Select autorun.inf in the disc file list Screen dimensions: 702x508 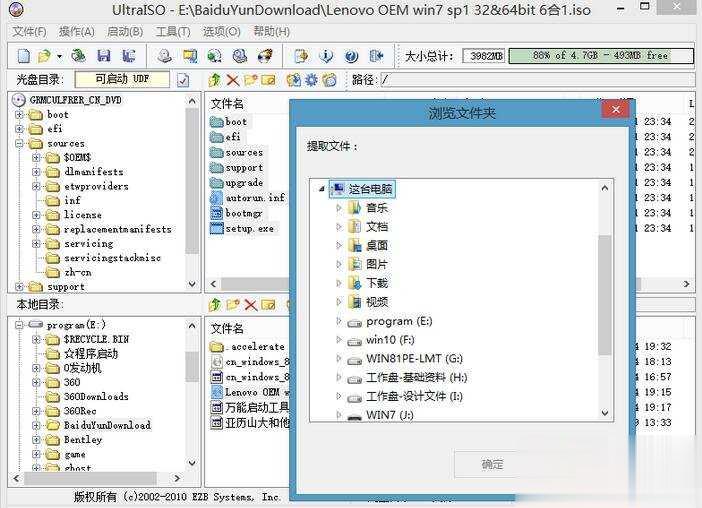(255, 198)
